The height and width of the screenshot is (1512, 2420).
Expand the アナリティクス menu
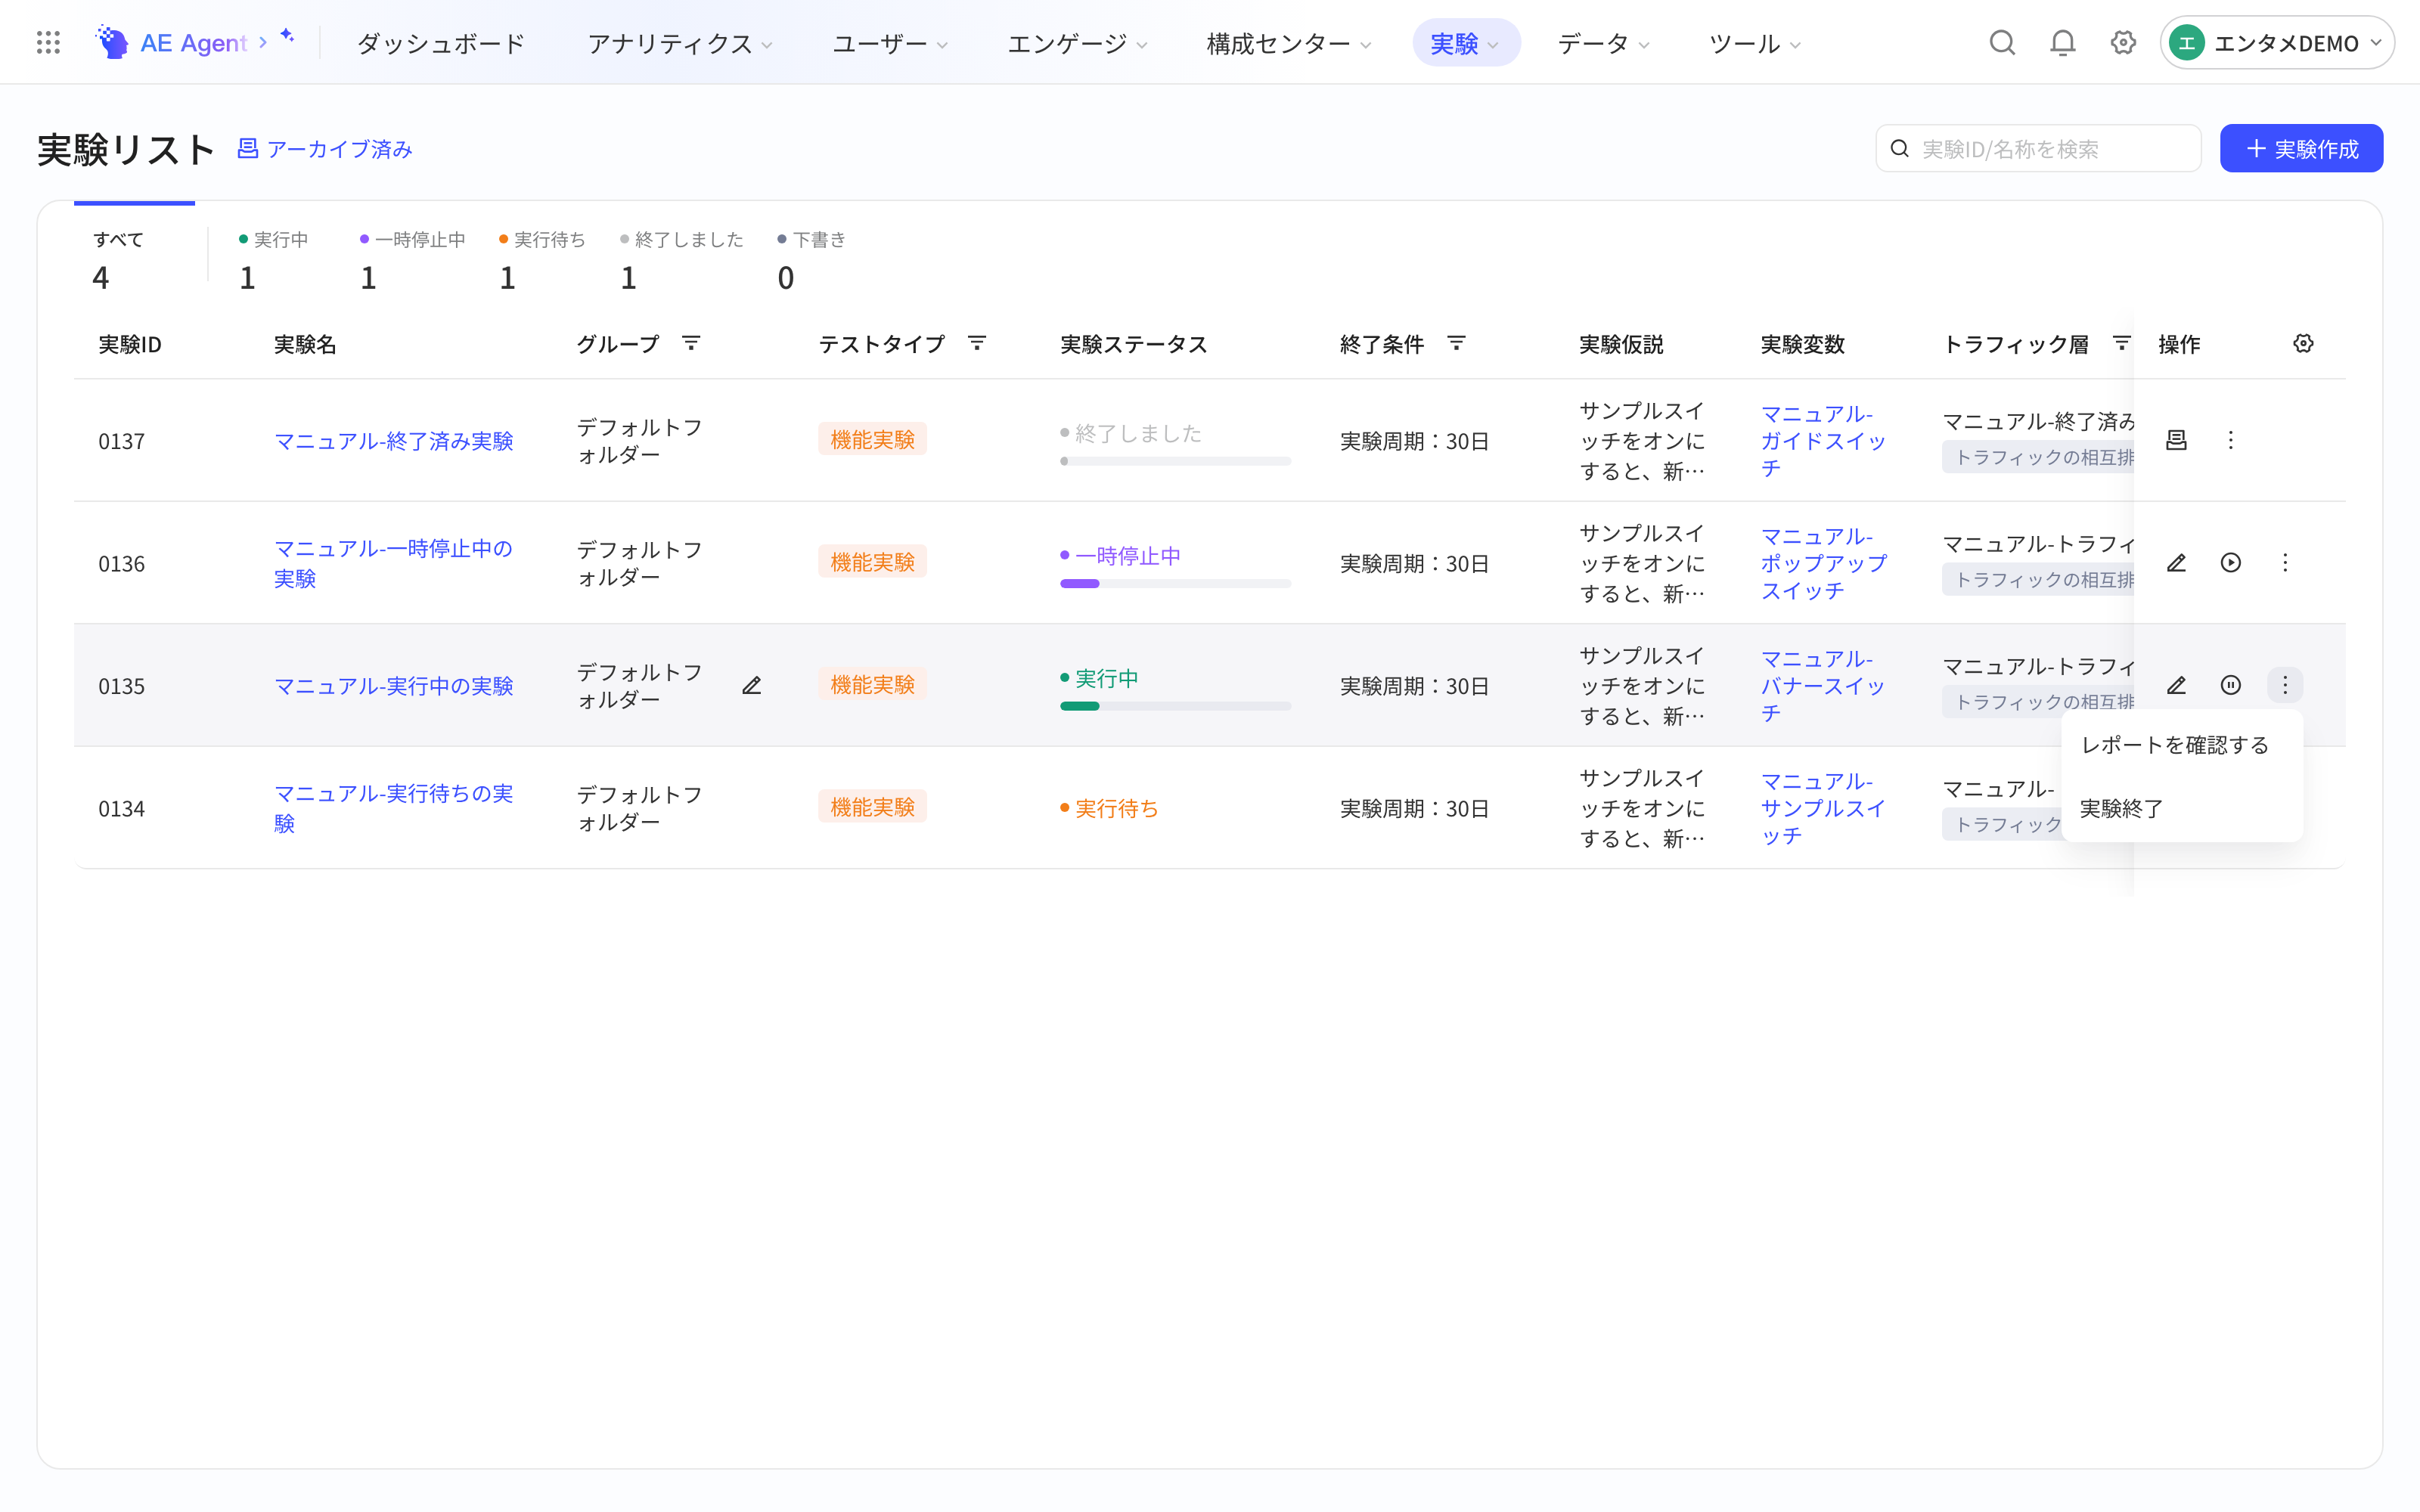click(x=680, y=43)
